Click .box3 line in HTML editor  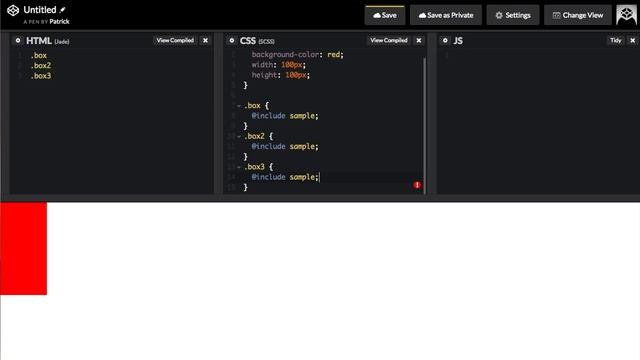41,76
